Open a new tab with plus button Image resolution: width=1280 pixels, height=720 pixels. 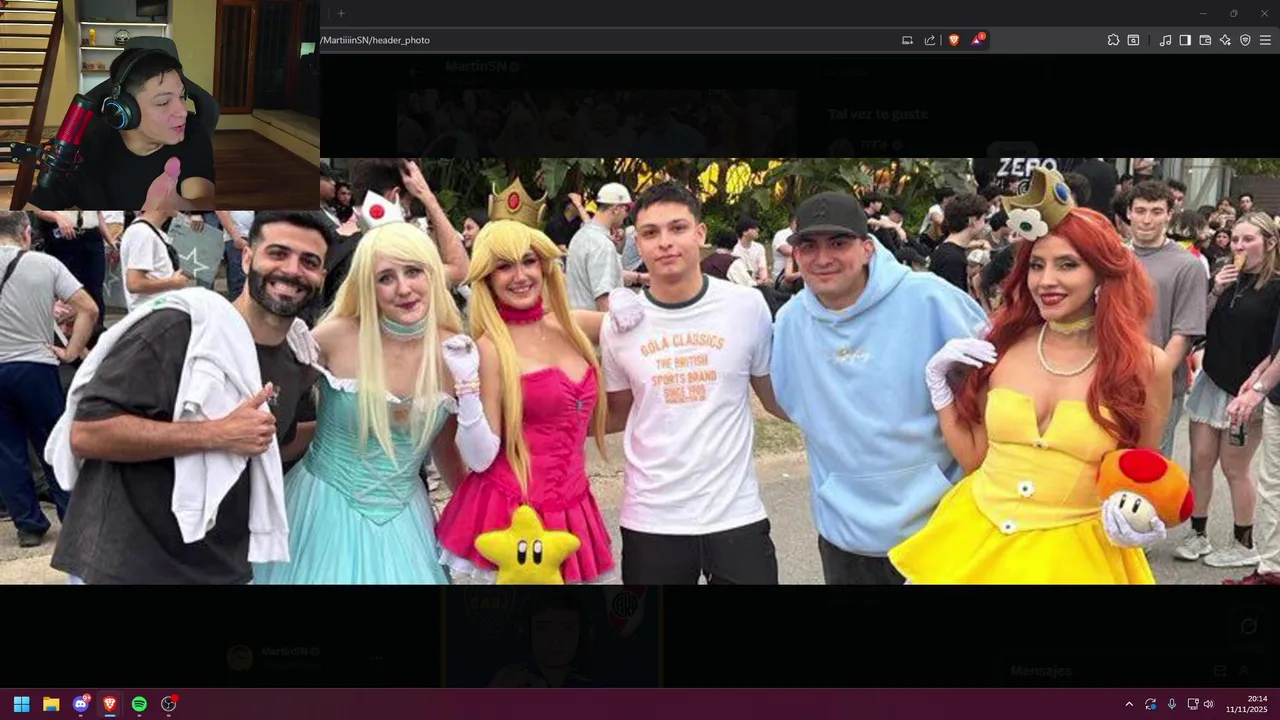(x=341, y=13)
